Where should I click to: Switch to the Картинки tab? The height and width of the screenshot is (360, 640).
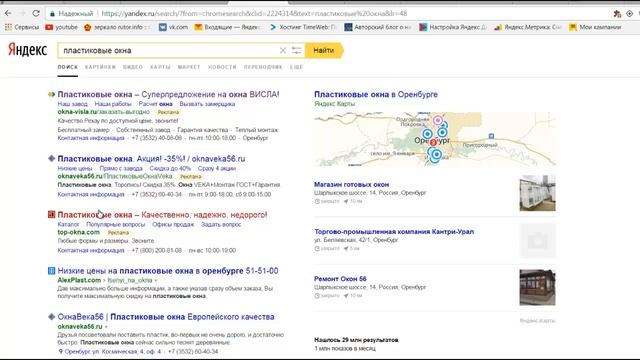[x=100, y=67]
